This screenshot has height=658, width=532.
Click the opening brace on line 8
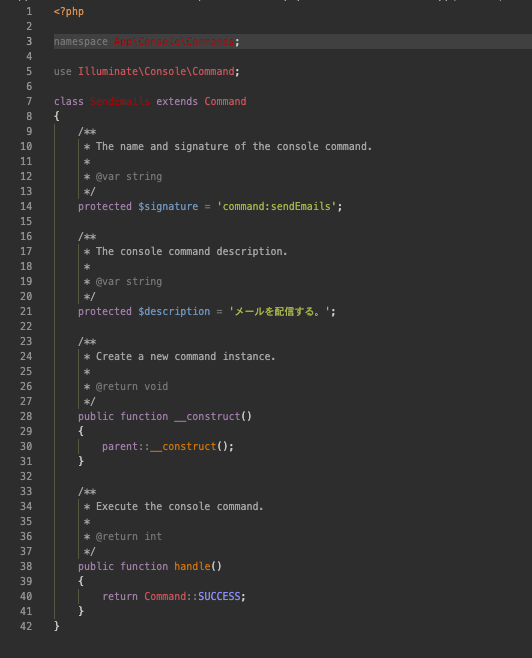click(57, 116)
